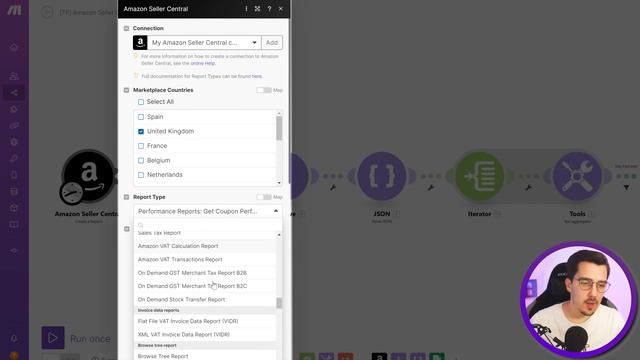Click wrench filter icon before Tools module
The width and height of the screenshot is (640, 360).
click(528, 188)
